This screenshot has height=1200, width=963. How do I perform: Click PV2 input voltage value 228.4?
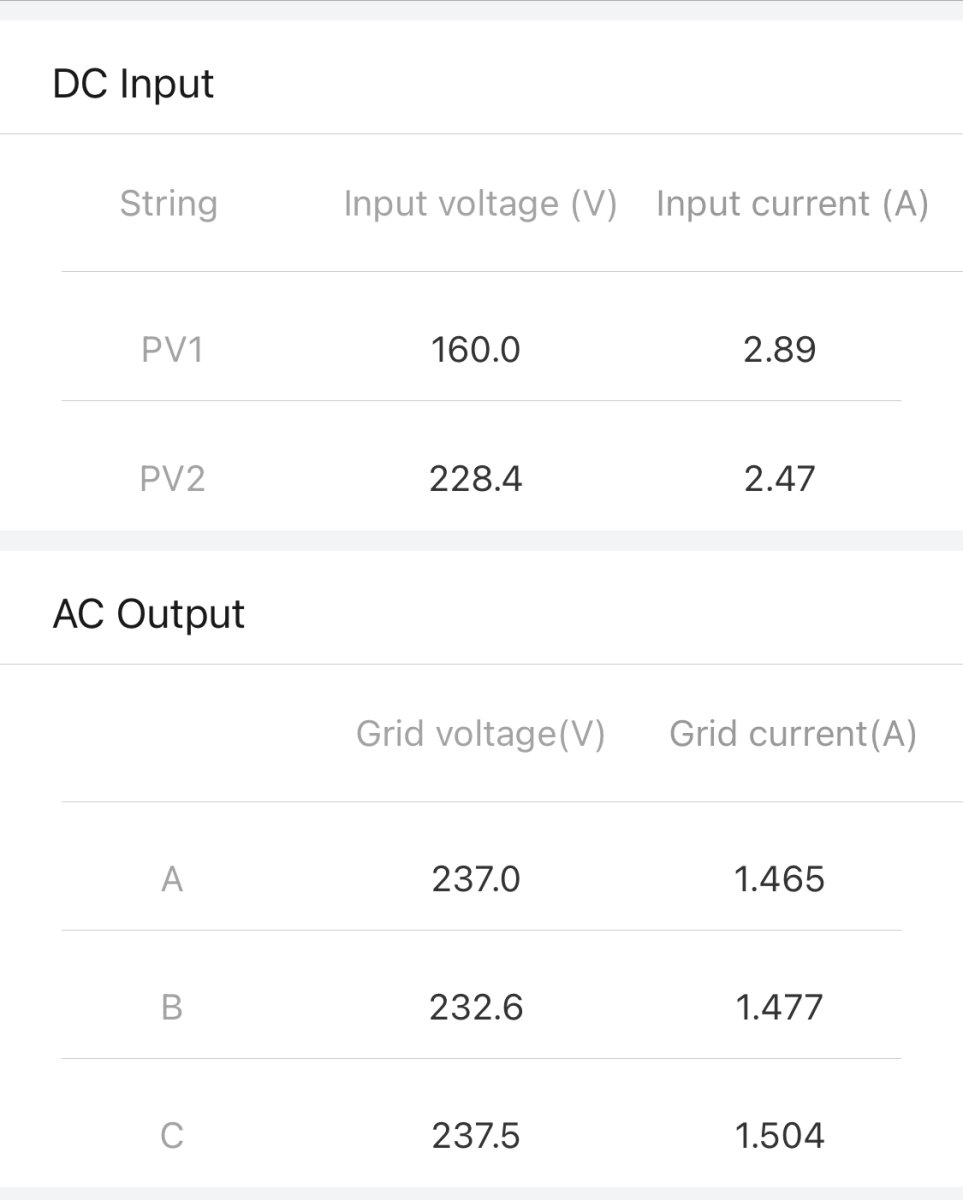(x=475, y=479)
